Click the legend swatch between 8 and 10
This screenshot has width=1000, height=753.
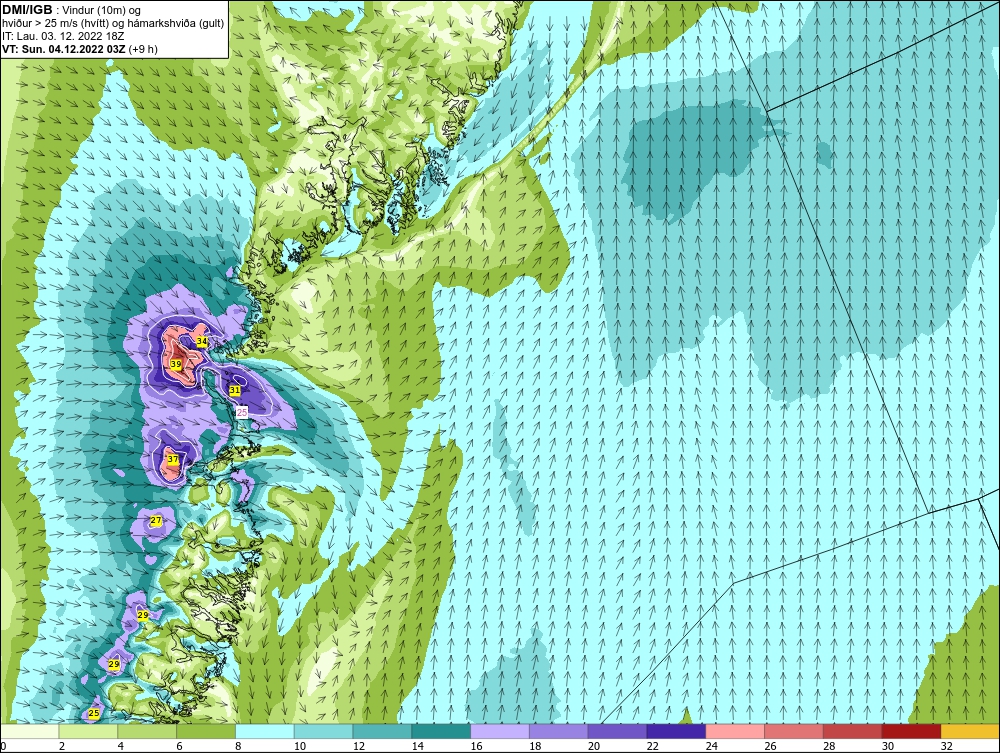[x=265, y=731]
